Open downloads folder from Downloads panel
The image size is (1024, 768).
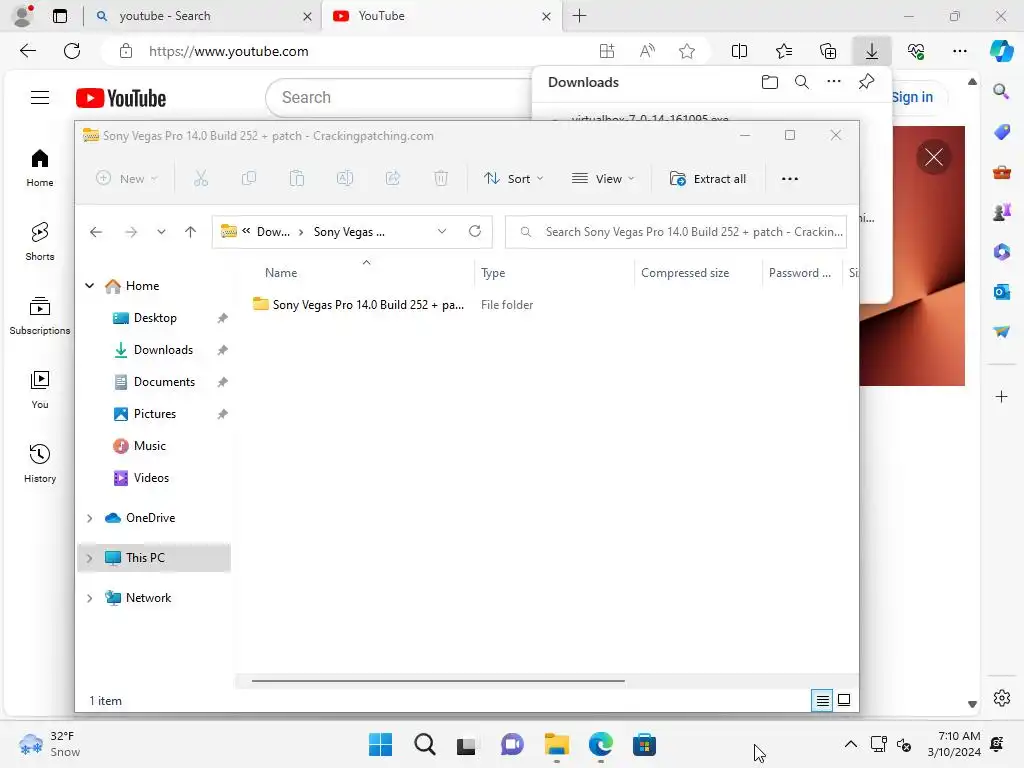pyautogui.click(x=770, y=82)
